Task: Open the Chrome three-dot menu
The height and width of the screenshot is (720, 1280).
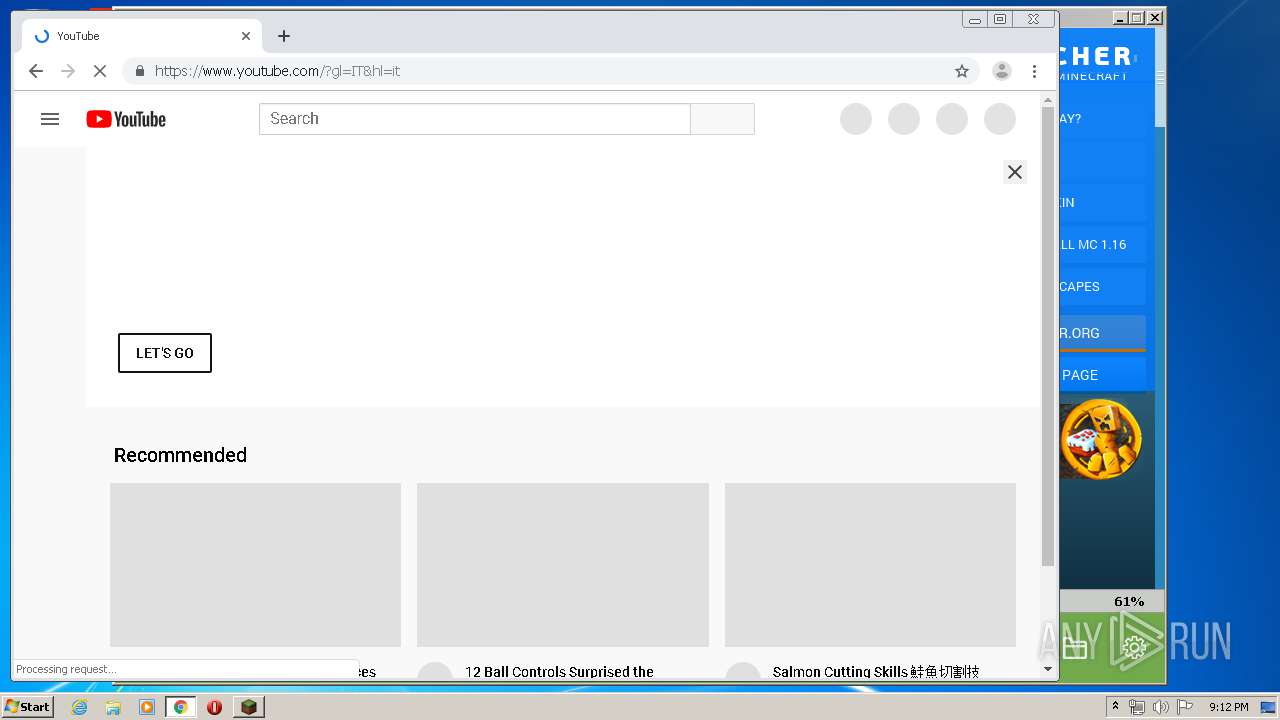Action: [x=1034, y=71]
